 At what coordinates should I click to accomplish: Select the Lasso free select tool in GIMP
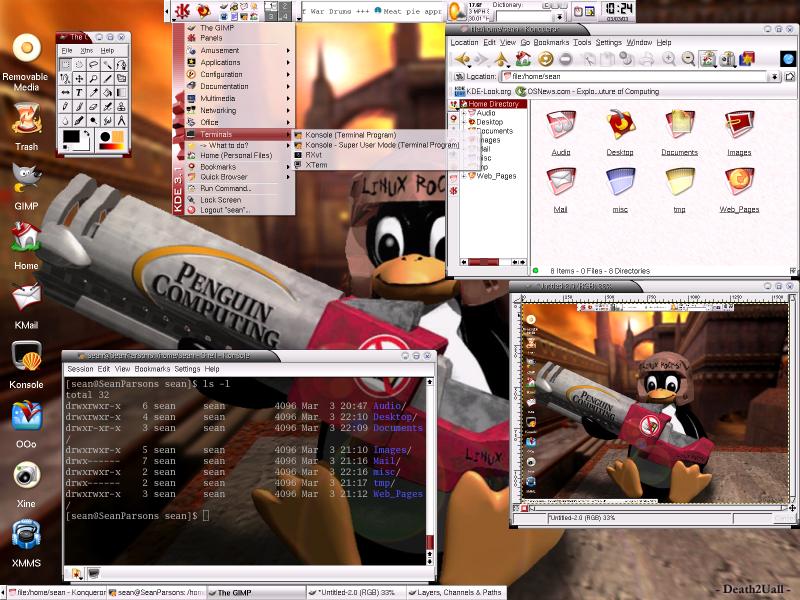(x=93, y=65)
